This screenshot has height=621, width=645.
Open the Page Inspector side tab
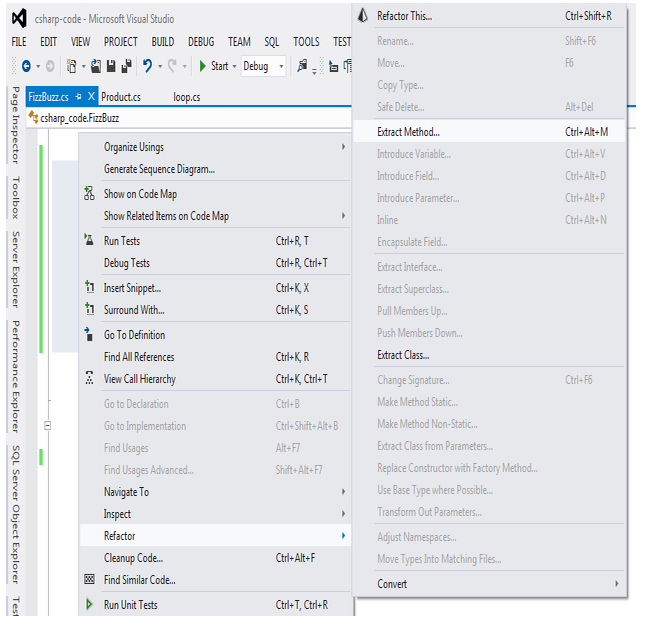tap(15, 125)
